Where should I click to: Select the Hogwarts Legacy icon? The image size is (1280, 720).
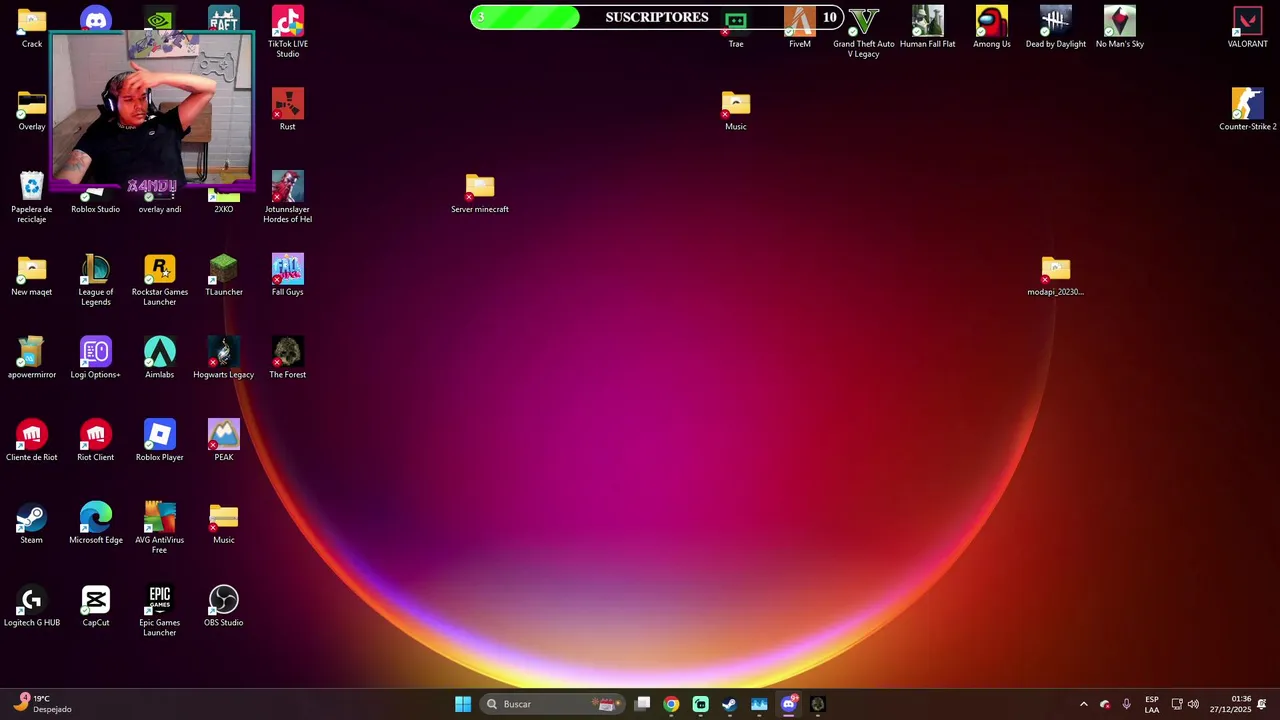click(x=224, y=358)
